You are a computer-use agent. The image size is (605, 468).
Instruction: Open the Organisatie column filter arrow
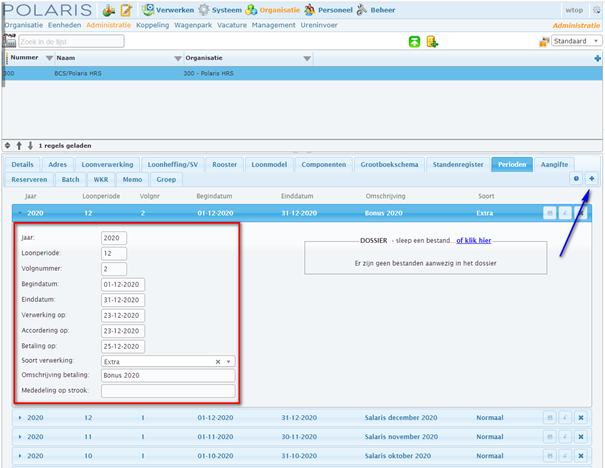[307, 58]
